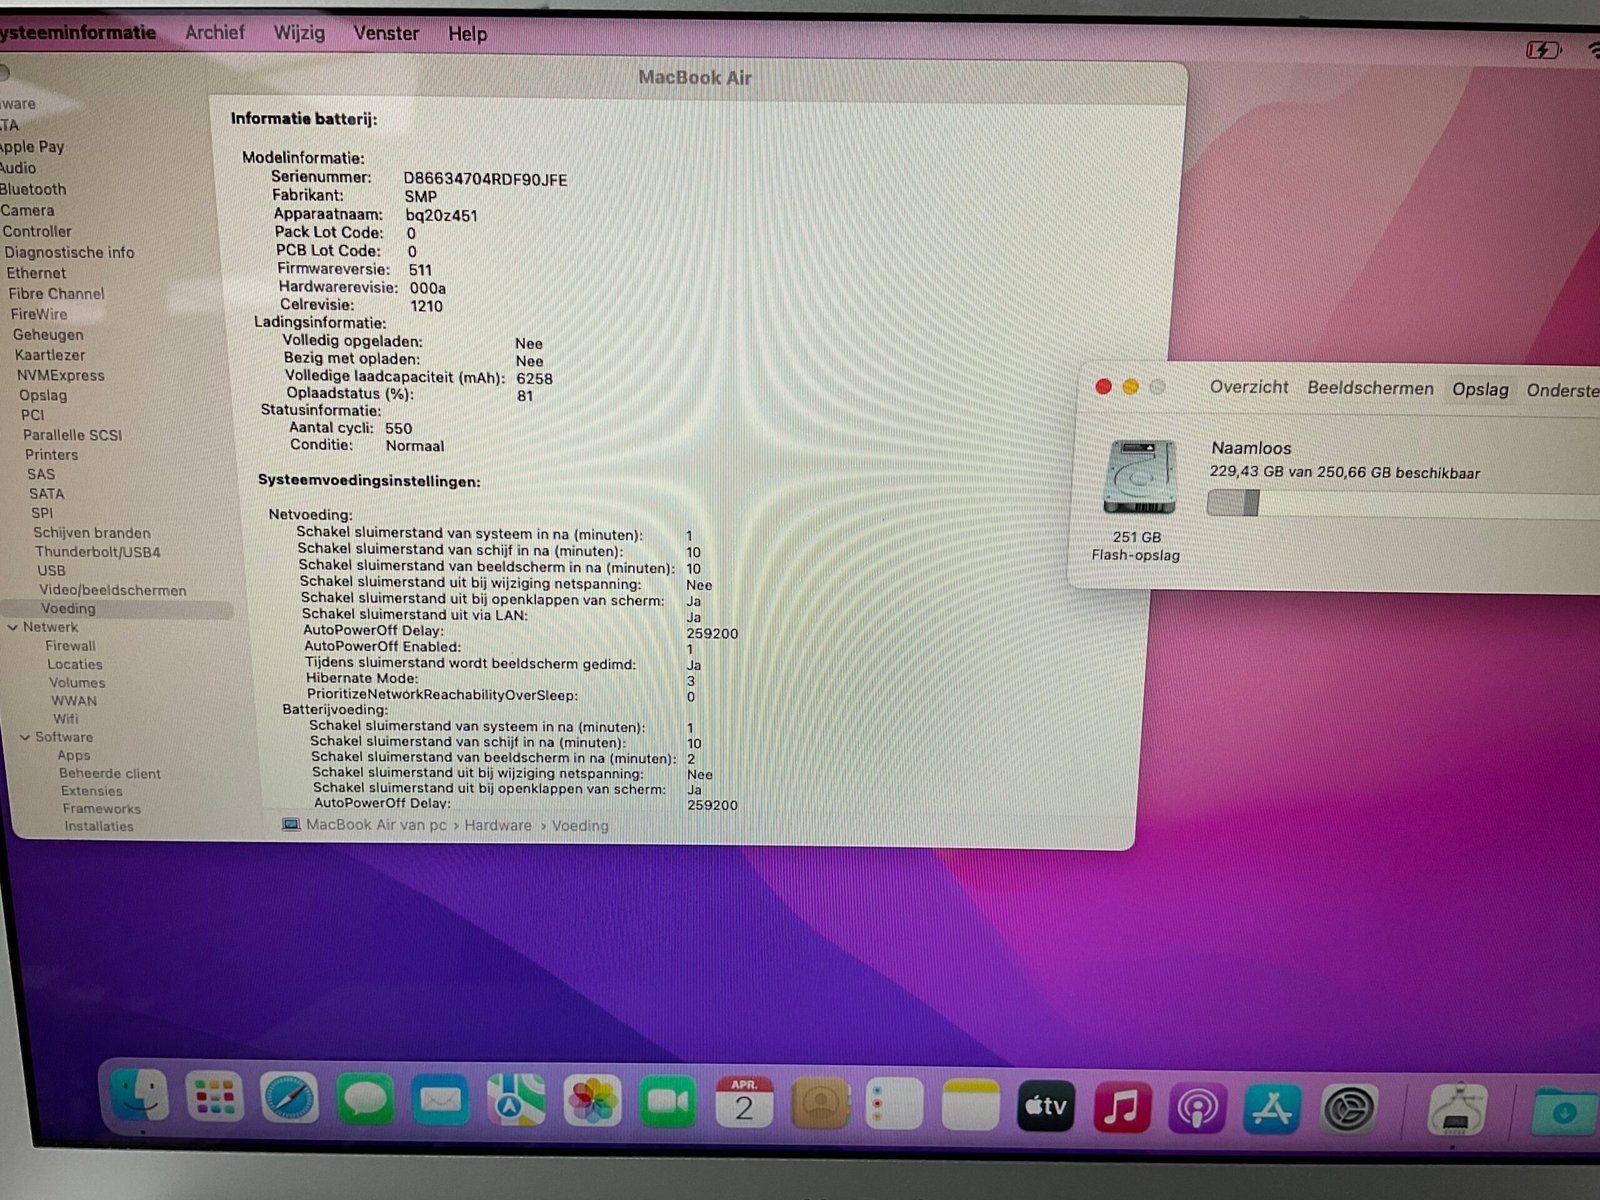Open the Venster menu

point(386,33)
